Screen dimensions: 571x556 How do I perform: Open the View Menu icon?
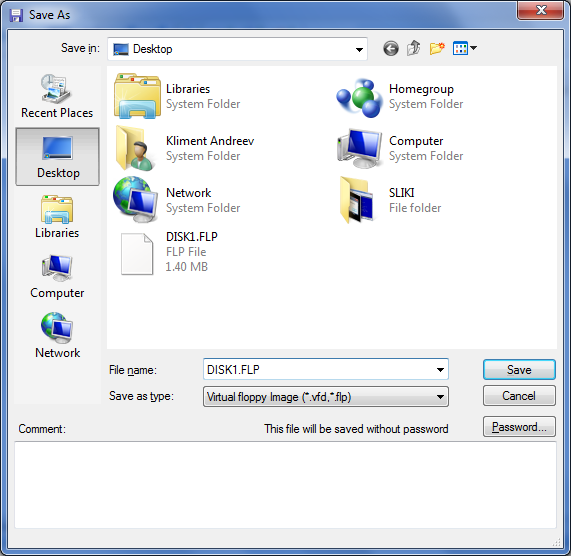[465, 48]
